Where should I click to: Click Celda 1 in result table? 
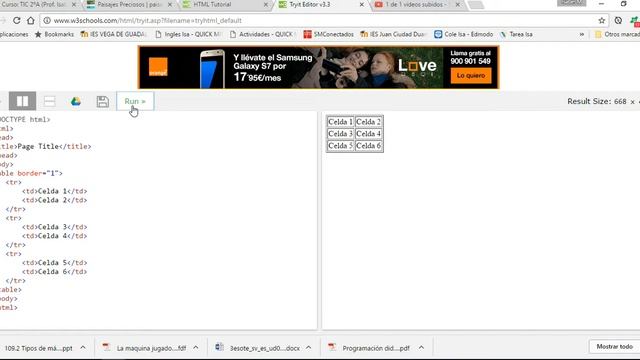coord(340,122)
